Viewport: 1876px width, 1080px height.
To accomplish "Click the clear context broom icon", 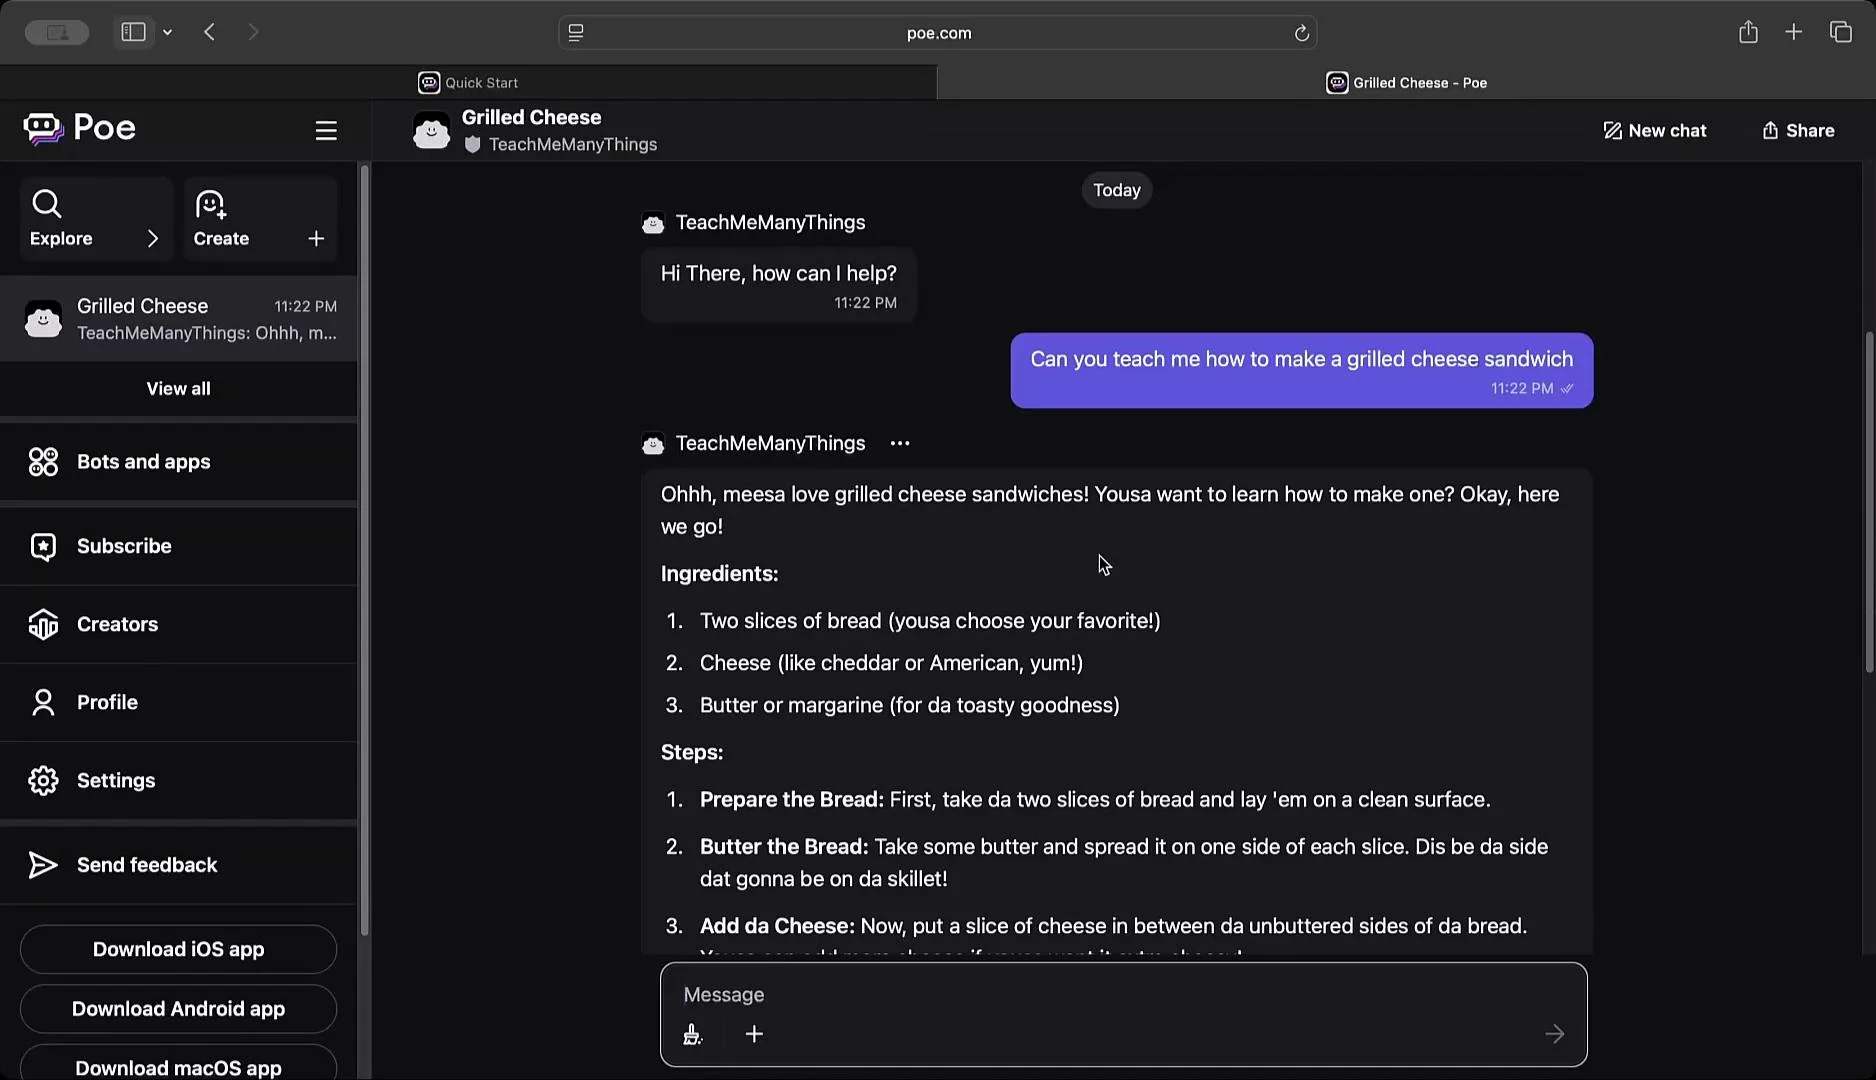I will coord(692,1034).
